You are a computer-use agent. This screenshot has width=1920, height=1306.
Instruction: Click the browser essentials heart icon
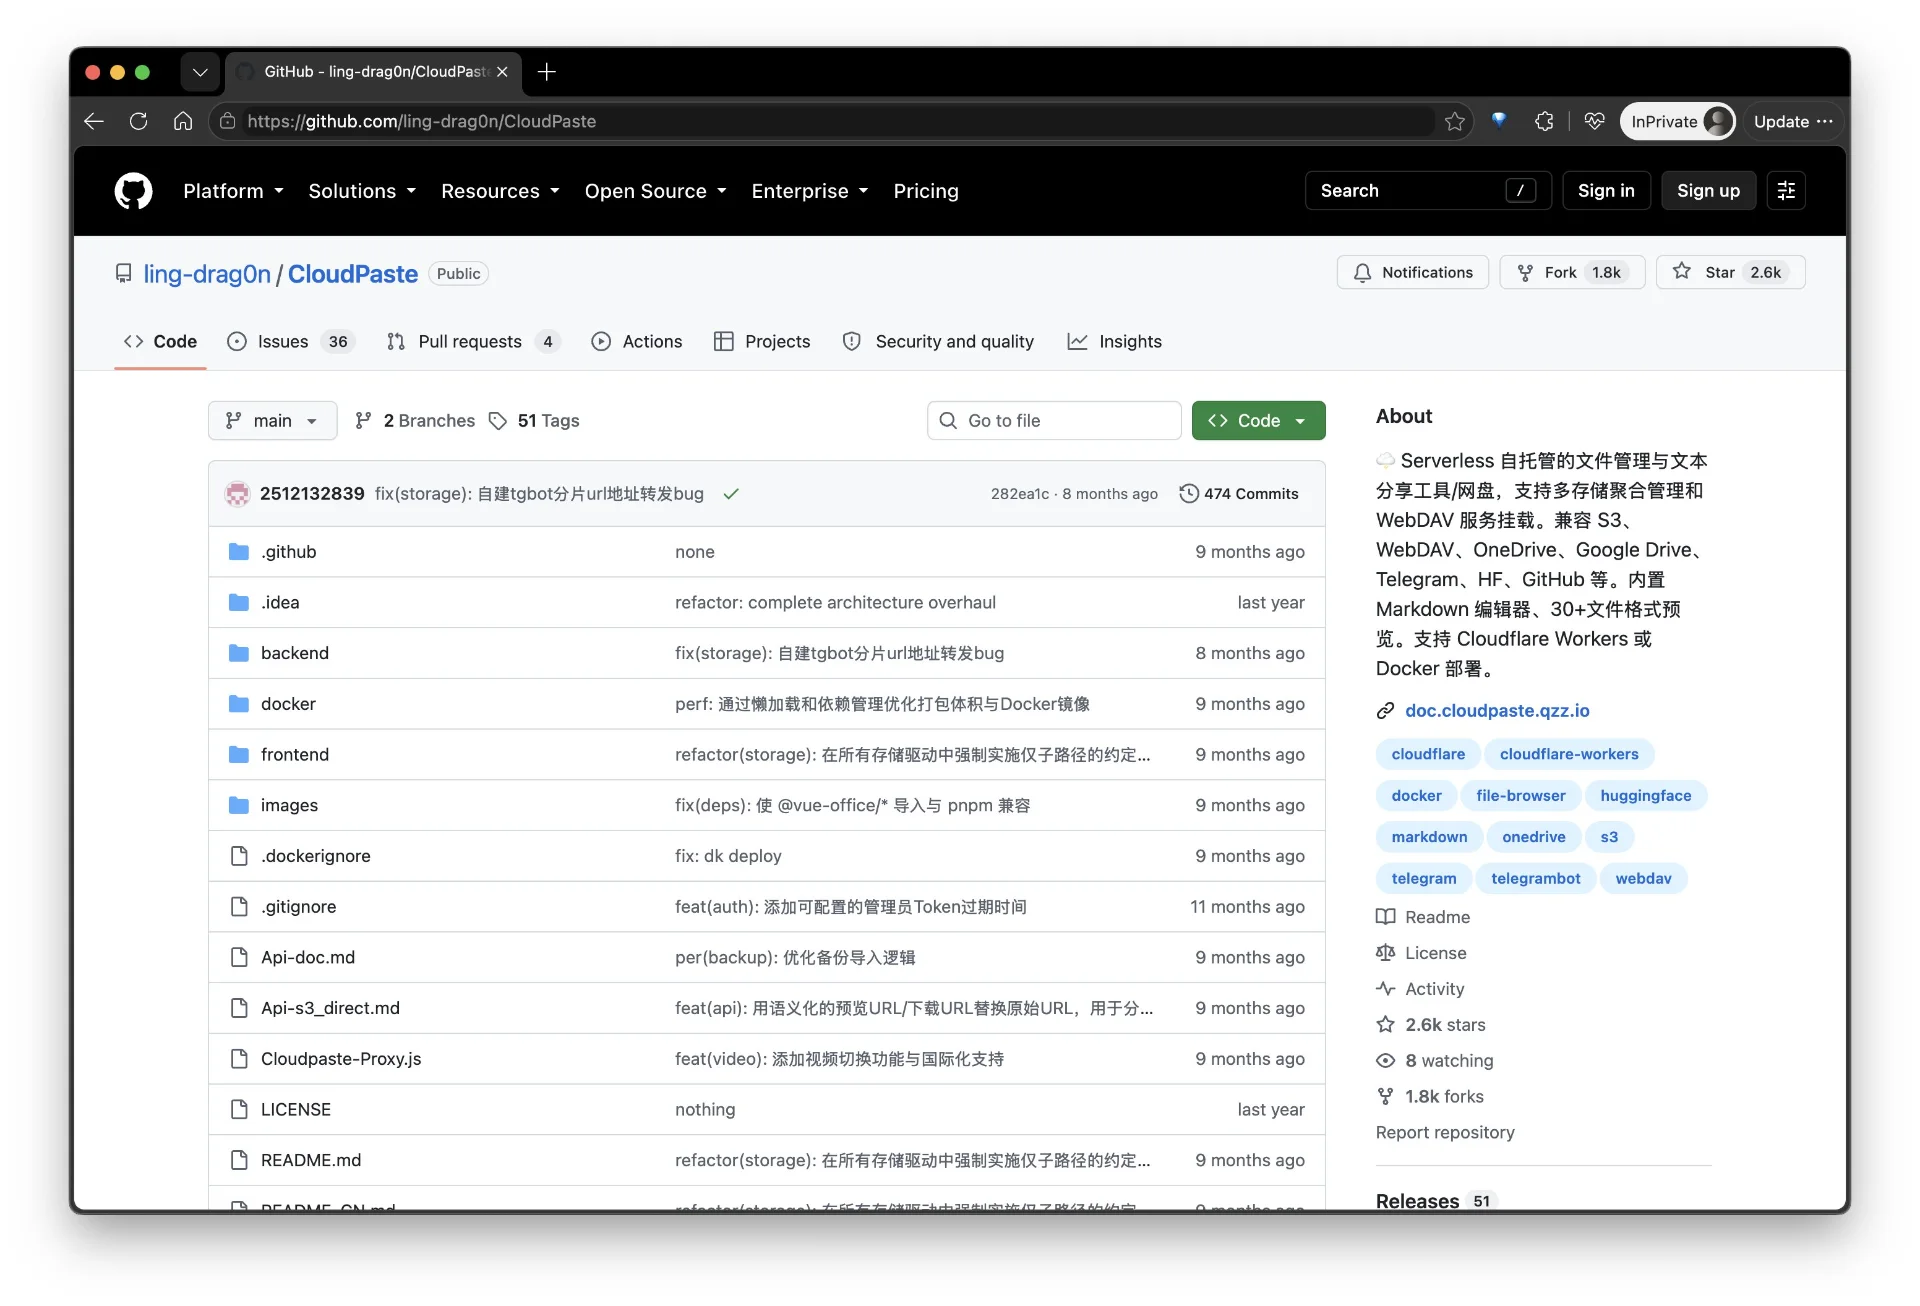pos(1594,121)
